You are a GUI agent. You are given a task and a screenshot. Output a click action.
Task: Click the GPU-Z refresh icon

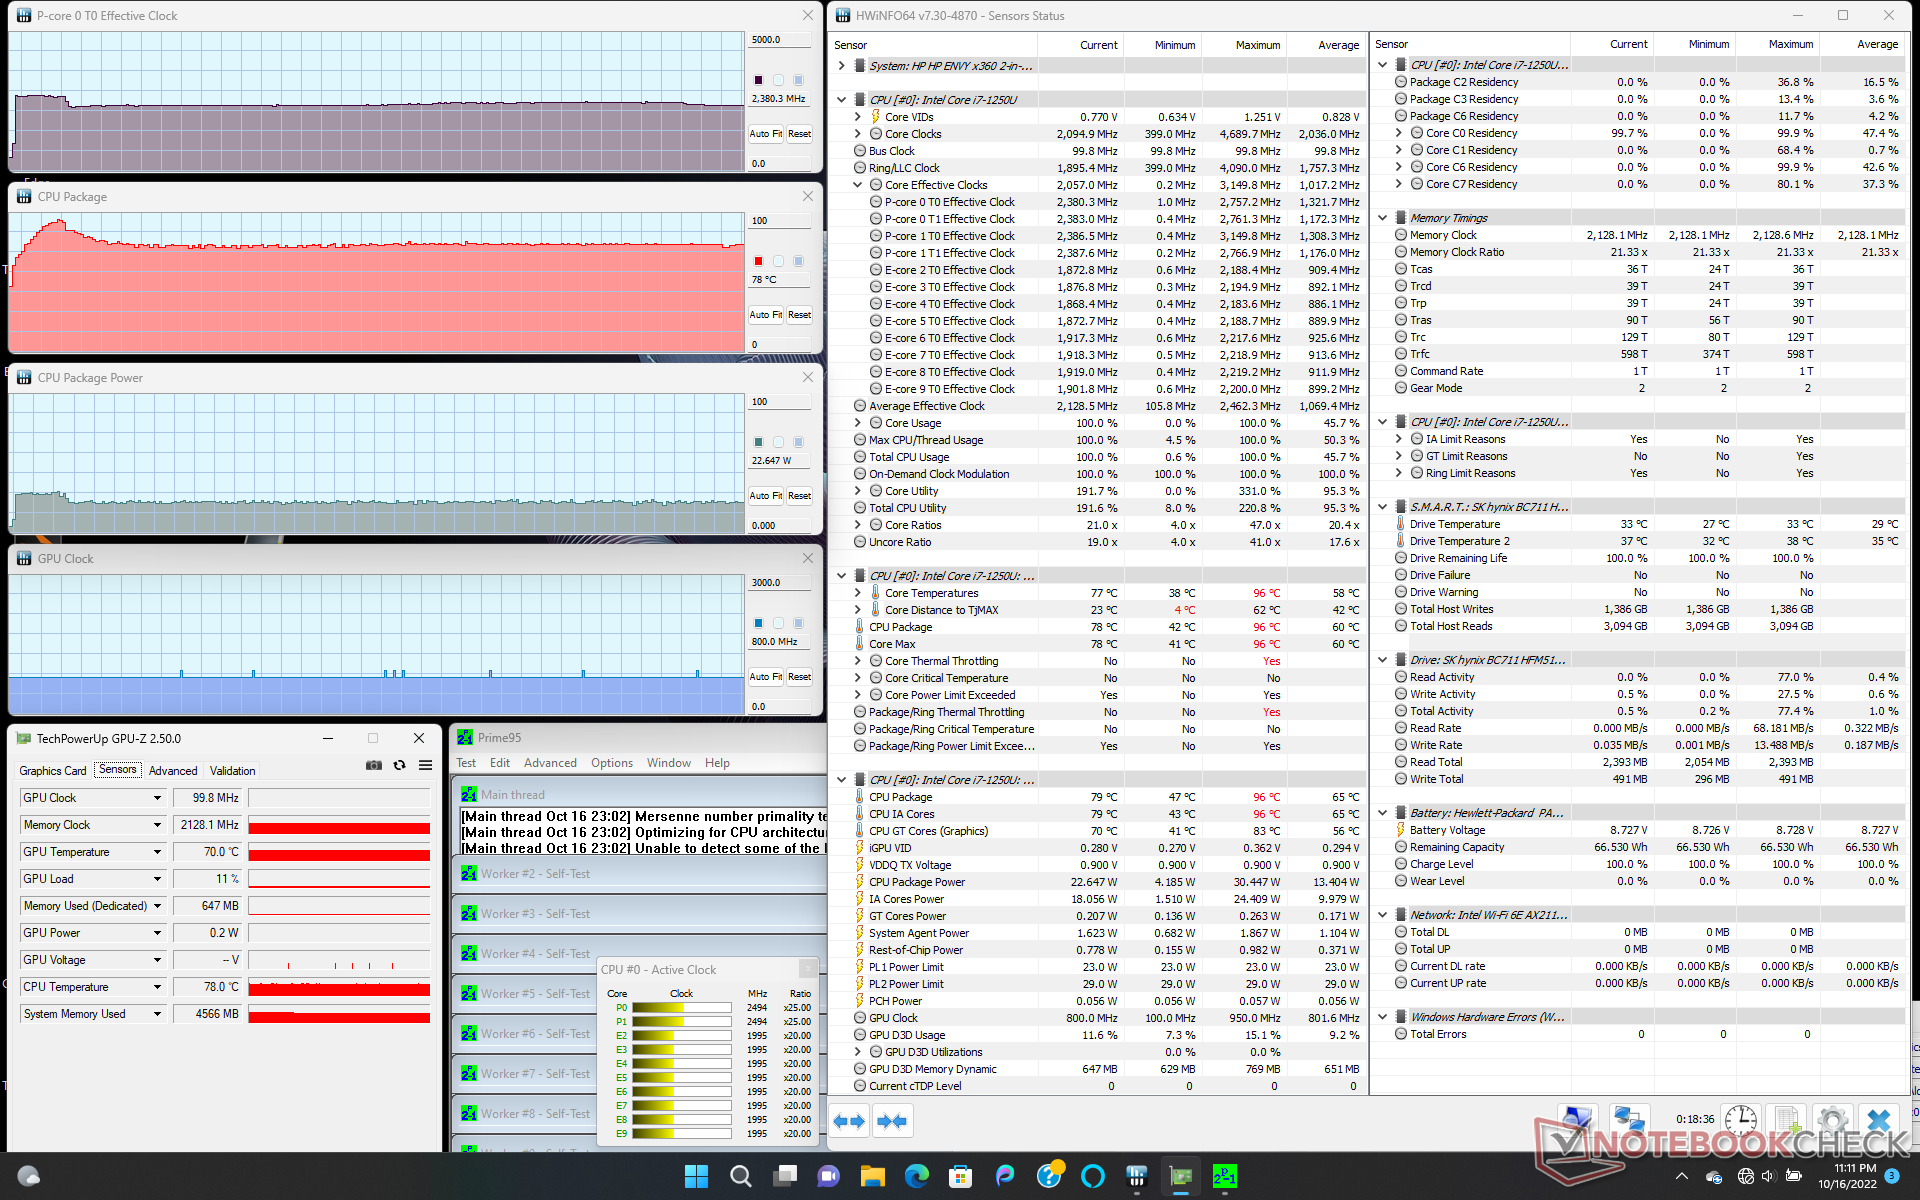pyautogui.click(x=399, y=765)
